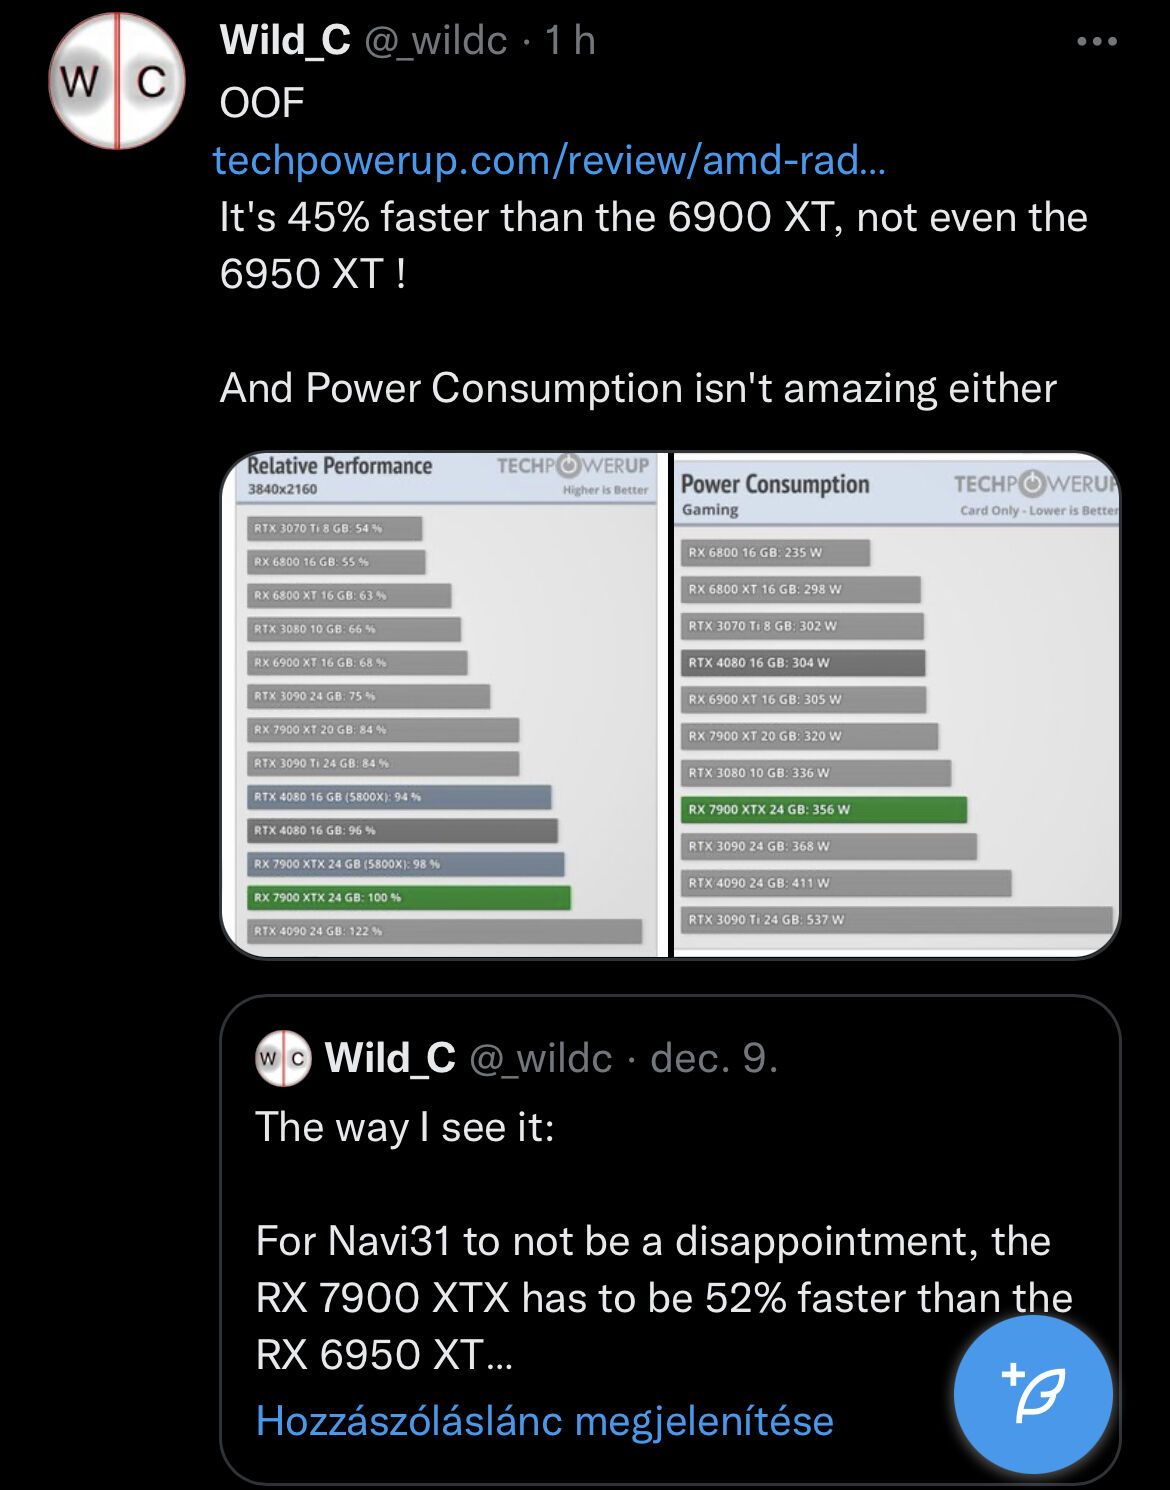Tap the 1 h timestamp of tweet

[x=570, y=41]
